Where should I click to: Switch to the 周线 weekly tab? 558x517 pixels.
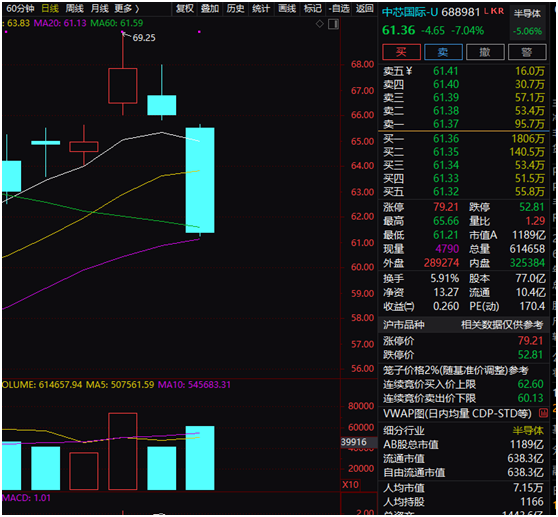coord(75,8)
